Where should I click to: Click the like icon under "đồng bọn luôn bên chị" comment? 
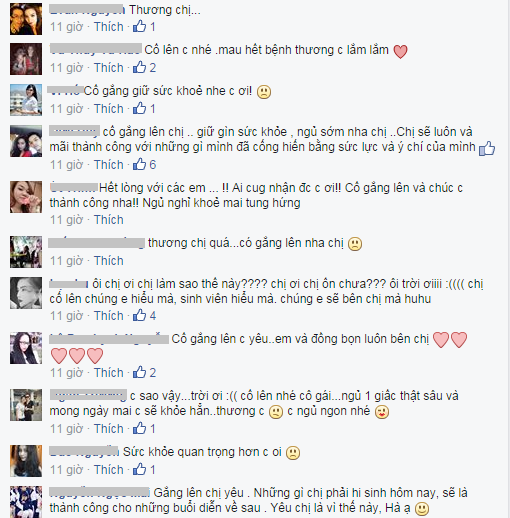139,372
